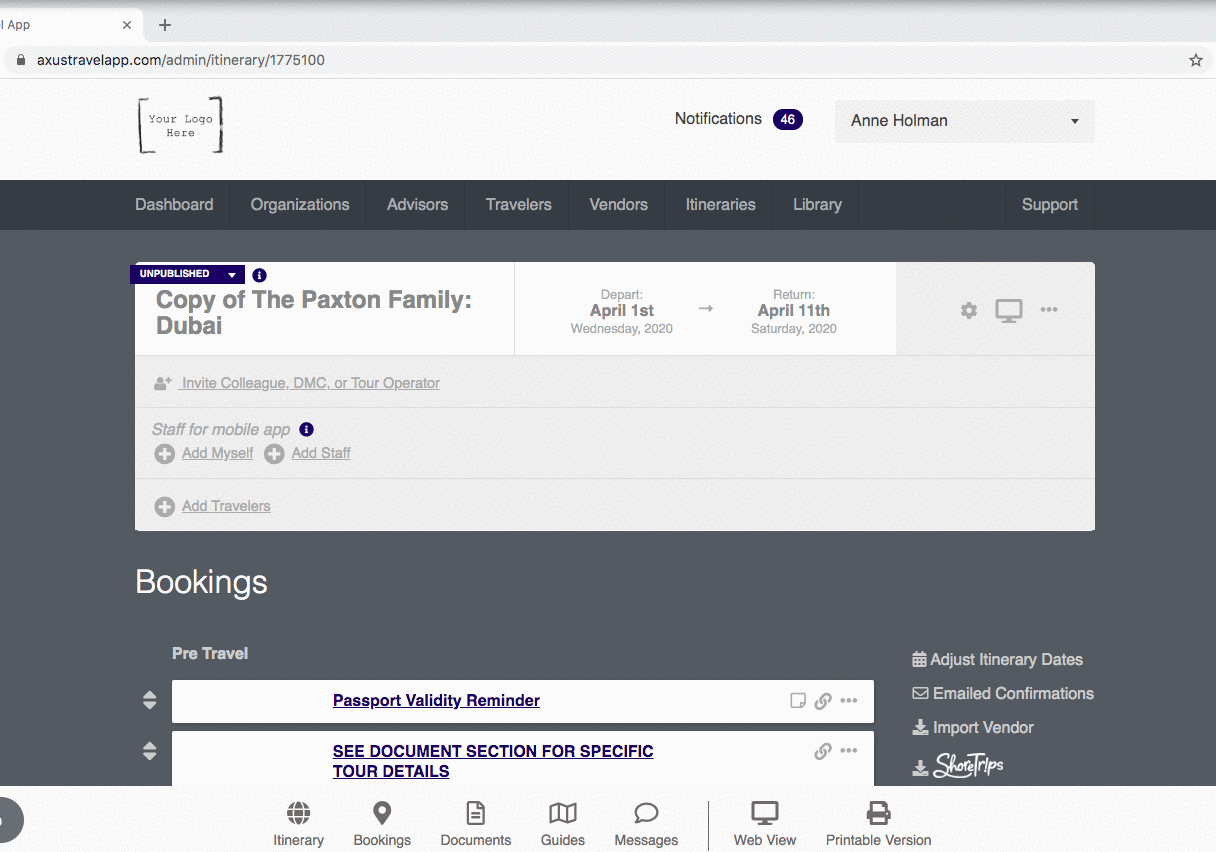This screenshot has height=852, width=1216.
Task: Open the itinerary settings gear icon
Action: (968, 310)
